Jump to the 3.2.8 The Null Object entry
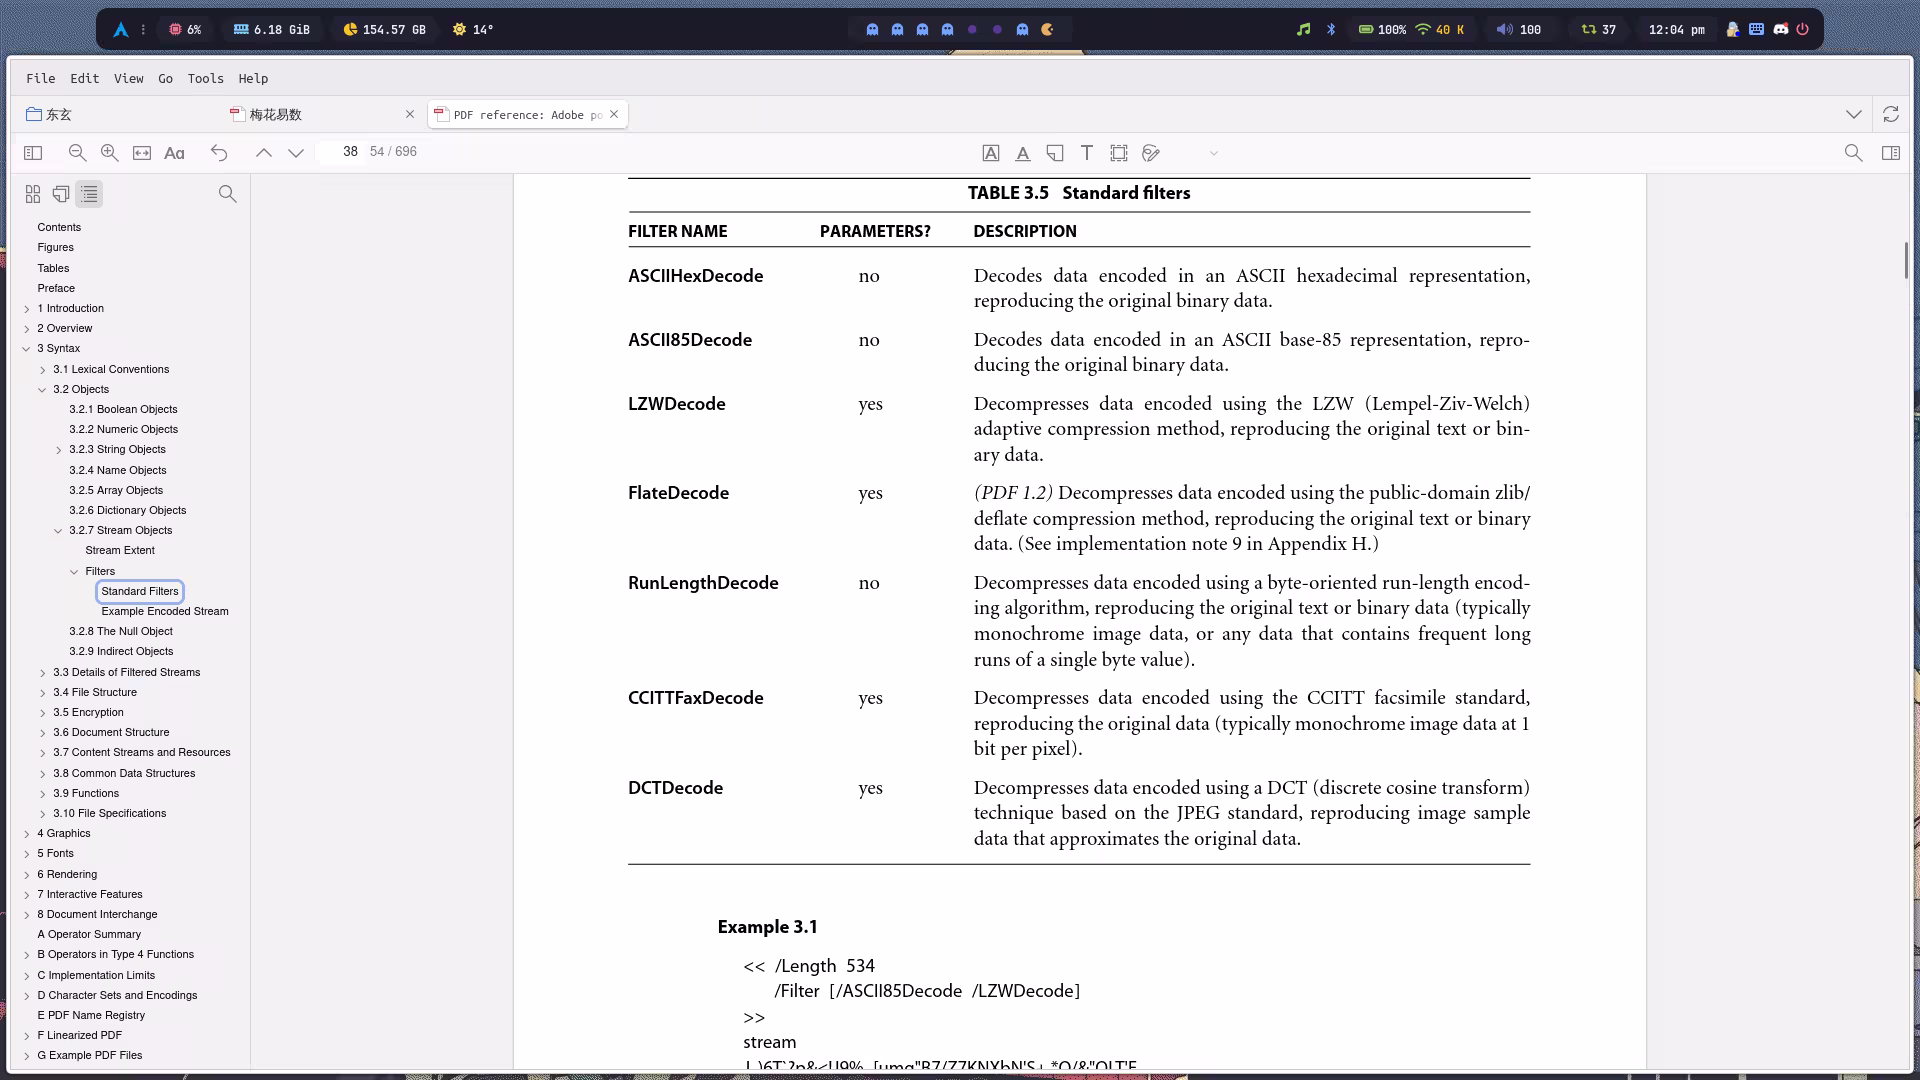1920x1080 pixels. coord(120,631)
